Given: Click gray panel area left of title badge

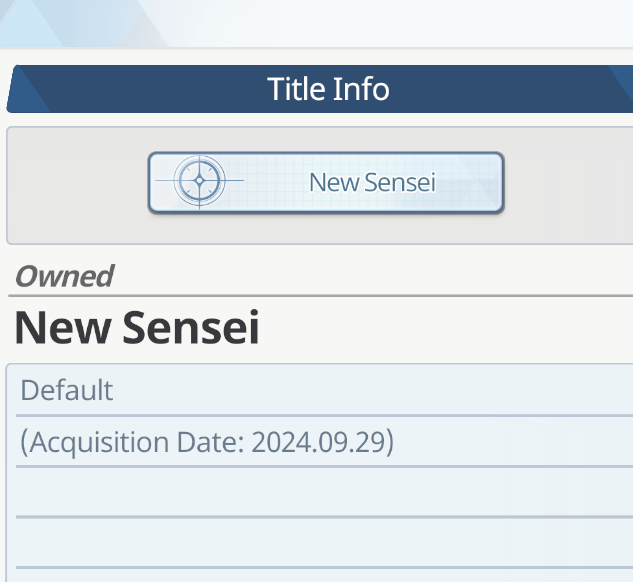Looking at the screenshot, I should point(76,185).
